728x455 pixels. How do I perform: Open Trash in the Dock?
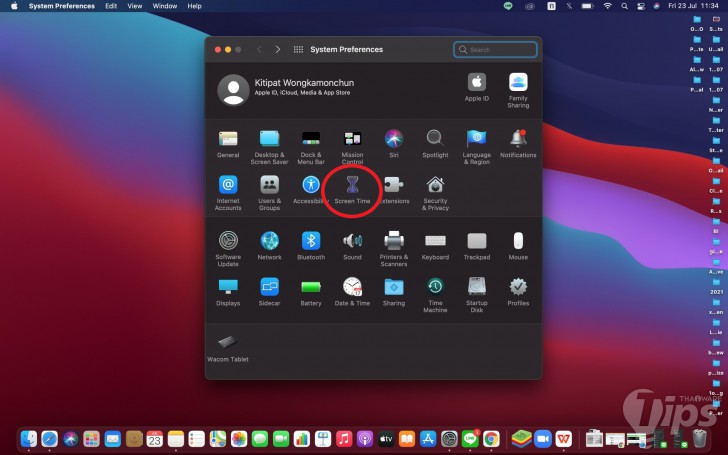(x=700, y=439)
